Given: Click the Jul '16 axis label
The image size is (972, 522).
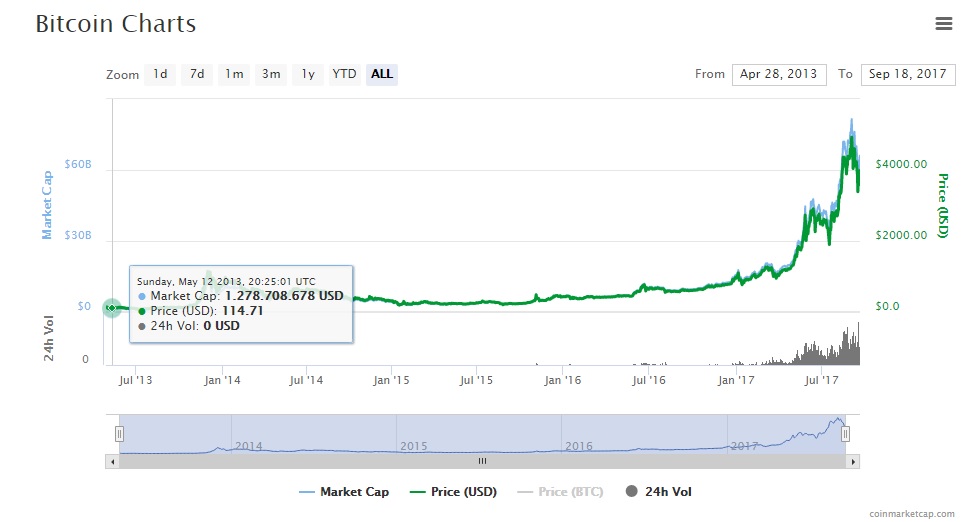Looking at the screenshot, I should click(x=648, y=380).
